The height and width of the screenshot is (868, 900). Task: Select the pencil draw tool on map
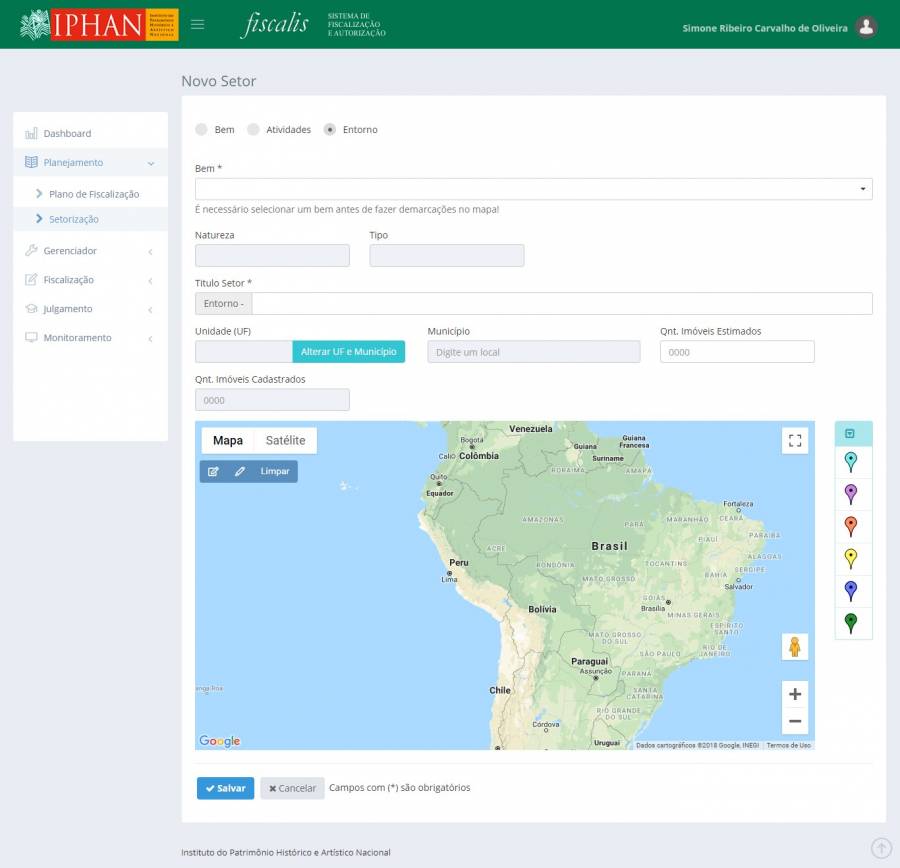point(240,471)
